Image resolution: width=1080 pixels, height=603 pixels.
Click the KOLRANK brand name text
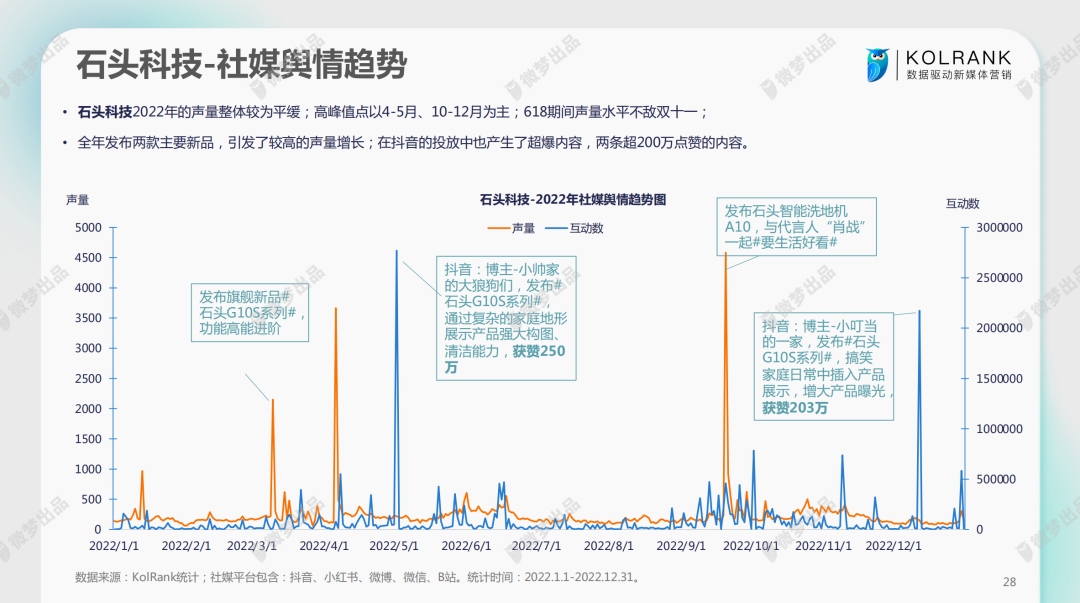958,57
